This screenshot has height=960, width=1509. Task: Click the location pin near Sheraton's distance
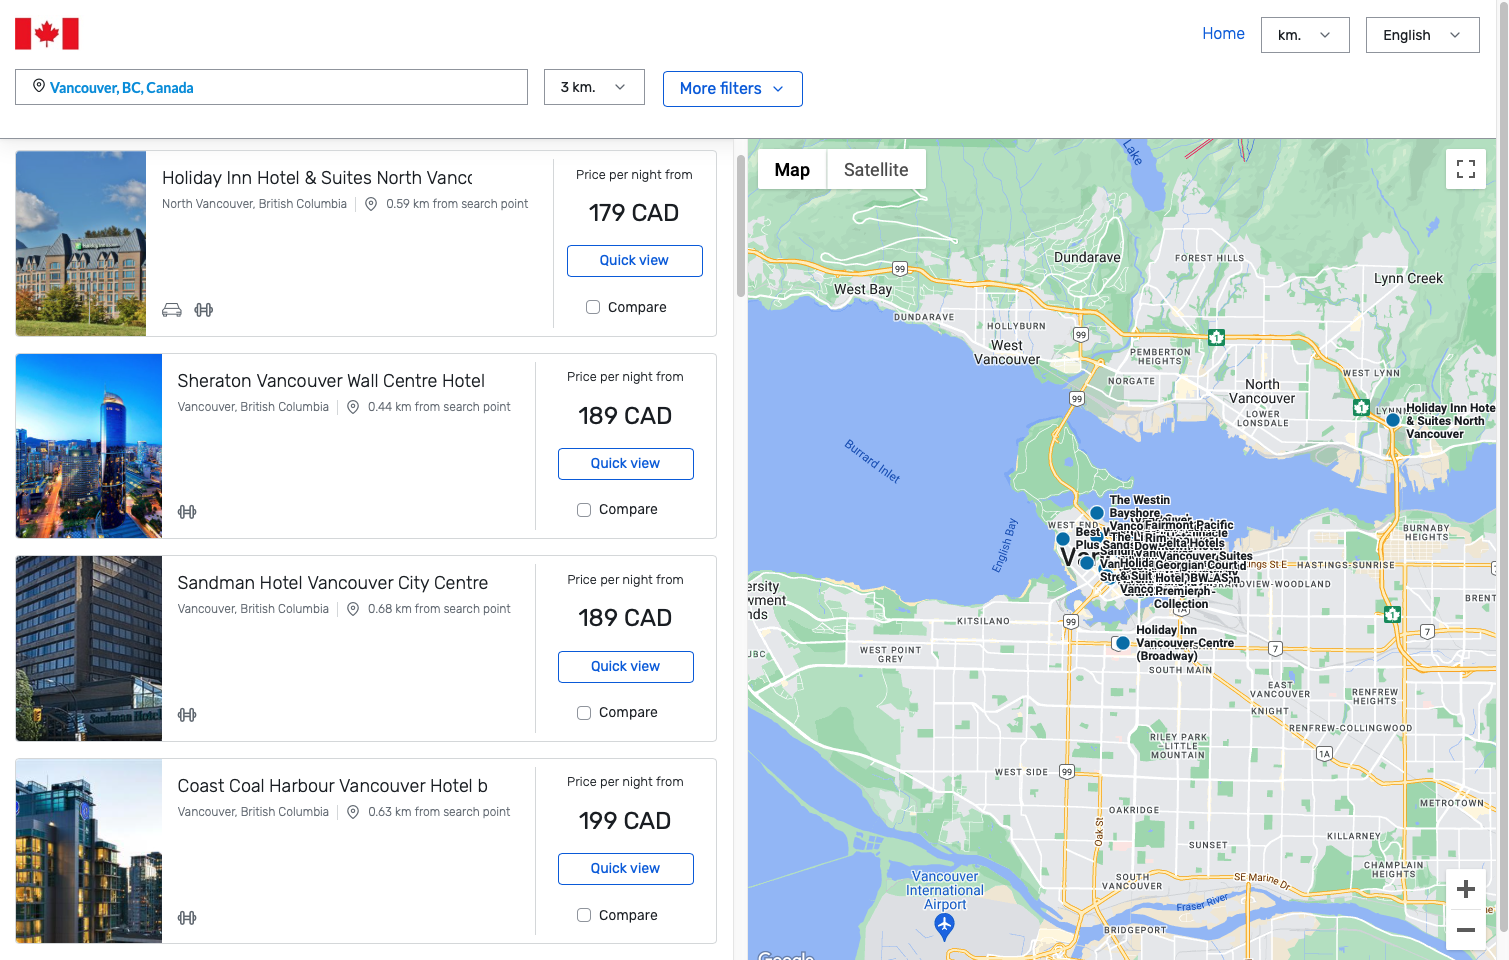tap(353, 406)
